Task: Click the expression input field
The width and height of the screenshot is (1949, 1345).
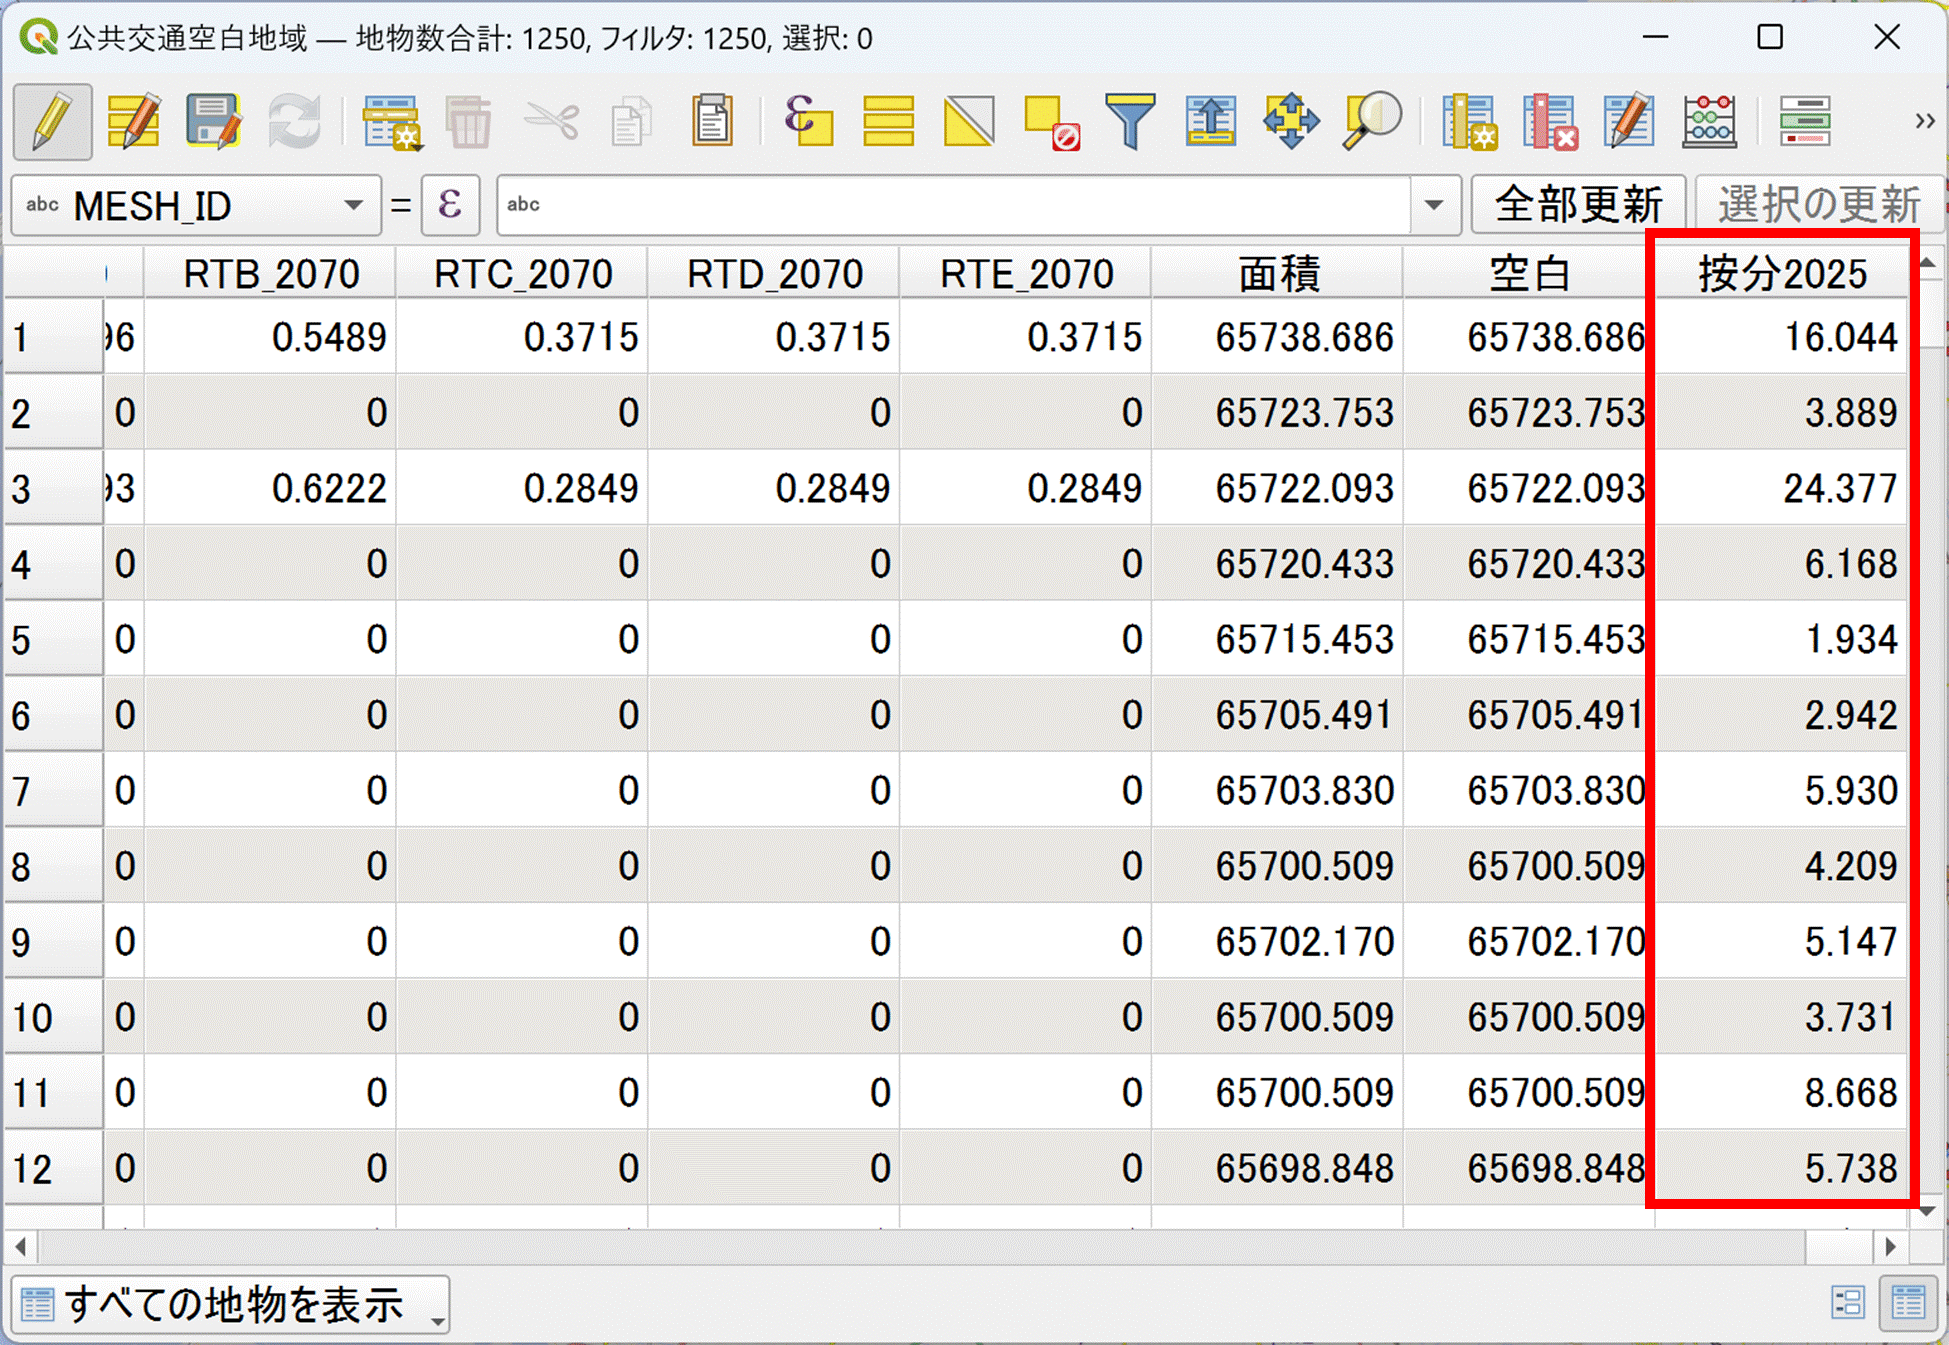Action: click(955, 205)
